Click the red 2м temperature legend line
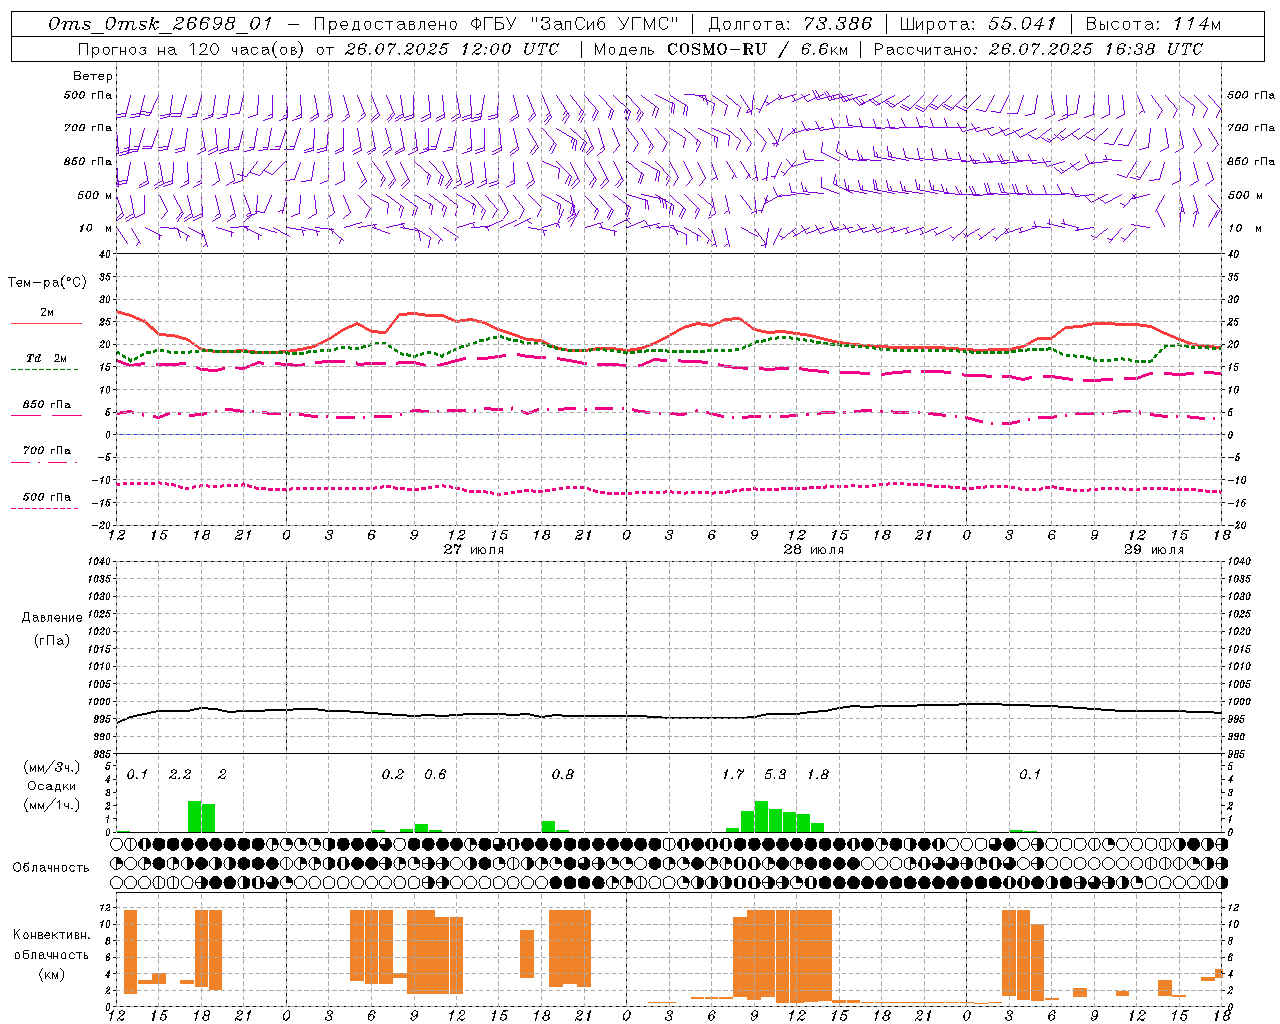The height and width of the screenshot is (1024, 1280). click(46, 324)
